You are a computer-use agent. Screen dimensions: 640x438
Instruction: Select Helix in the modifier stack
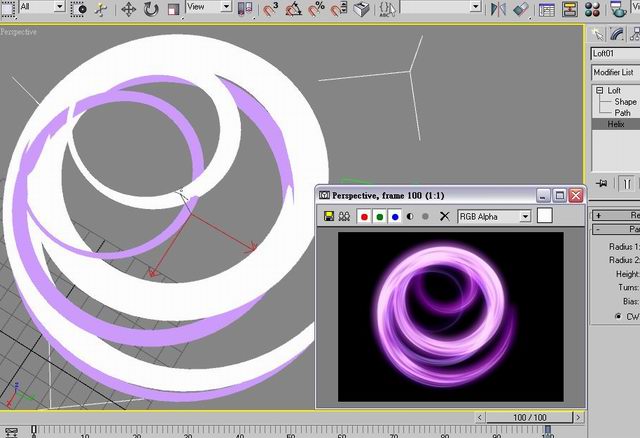[616, 124]
